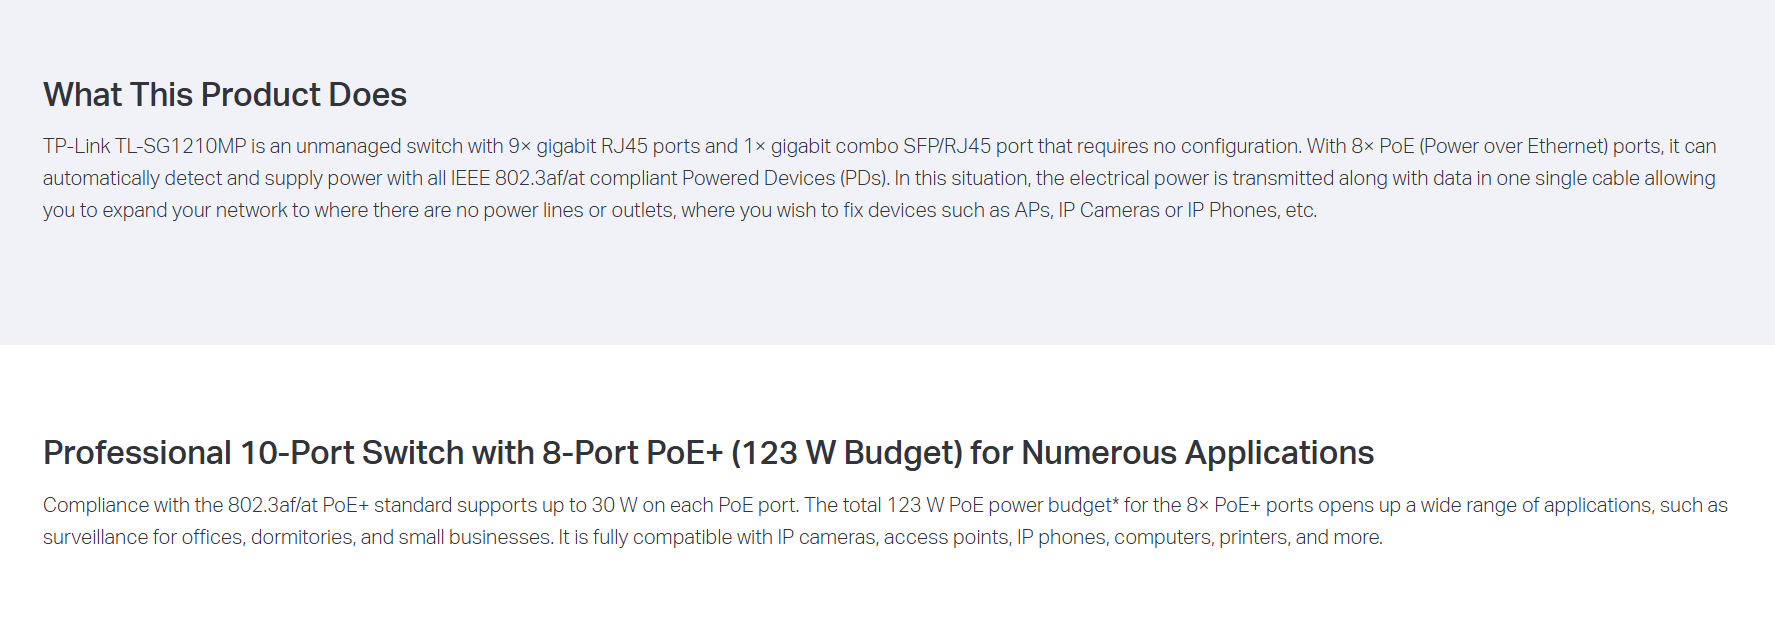Click the word "IEEE" in the description
Image resolution: width=1775 pixels, height=624 pixels.
[470, 178]
